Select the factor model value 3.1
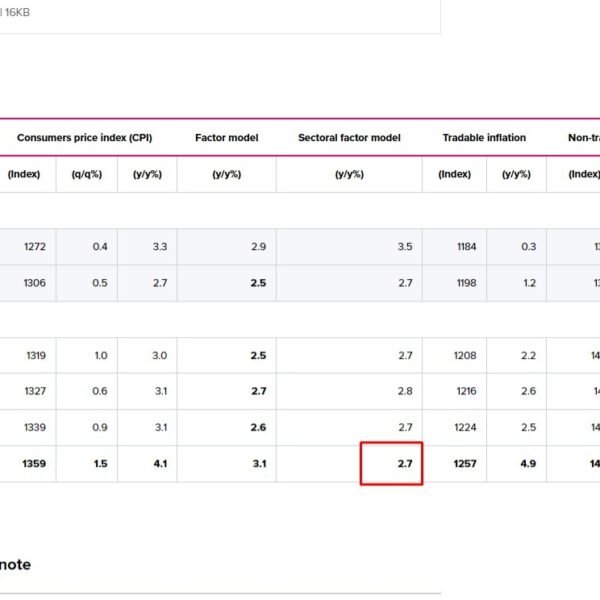The width and height of the screenshot is (600, 600). [x=259, y=464]
